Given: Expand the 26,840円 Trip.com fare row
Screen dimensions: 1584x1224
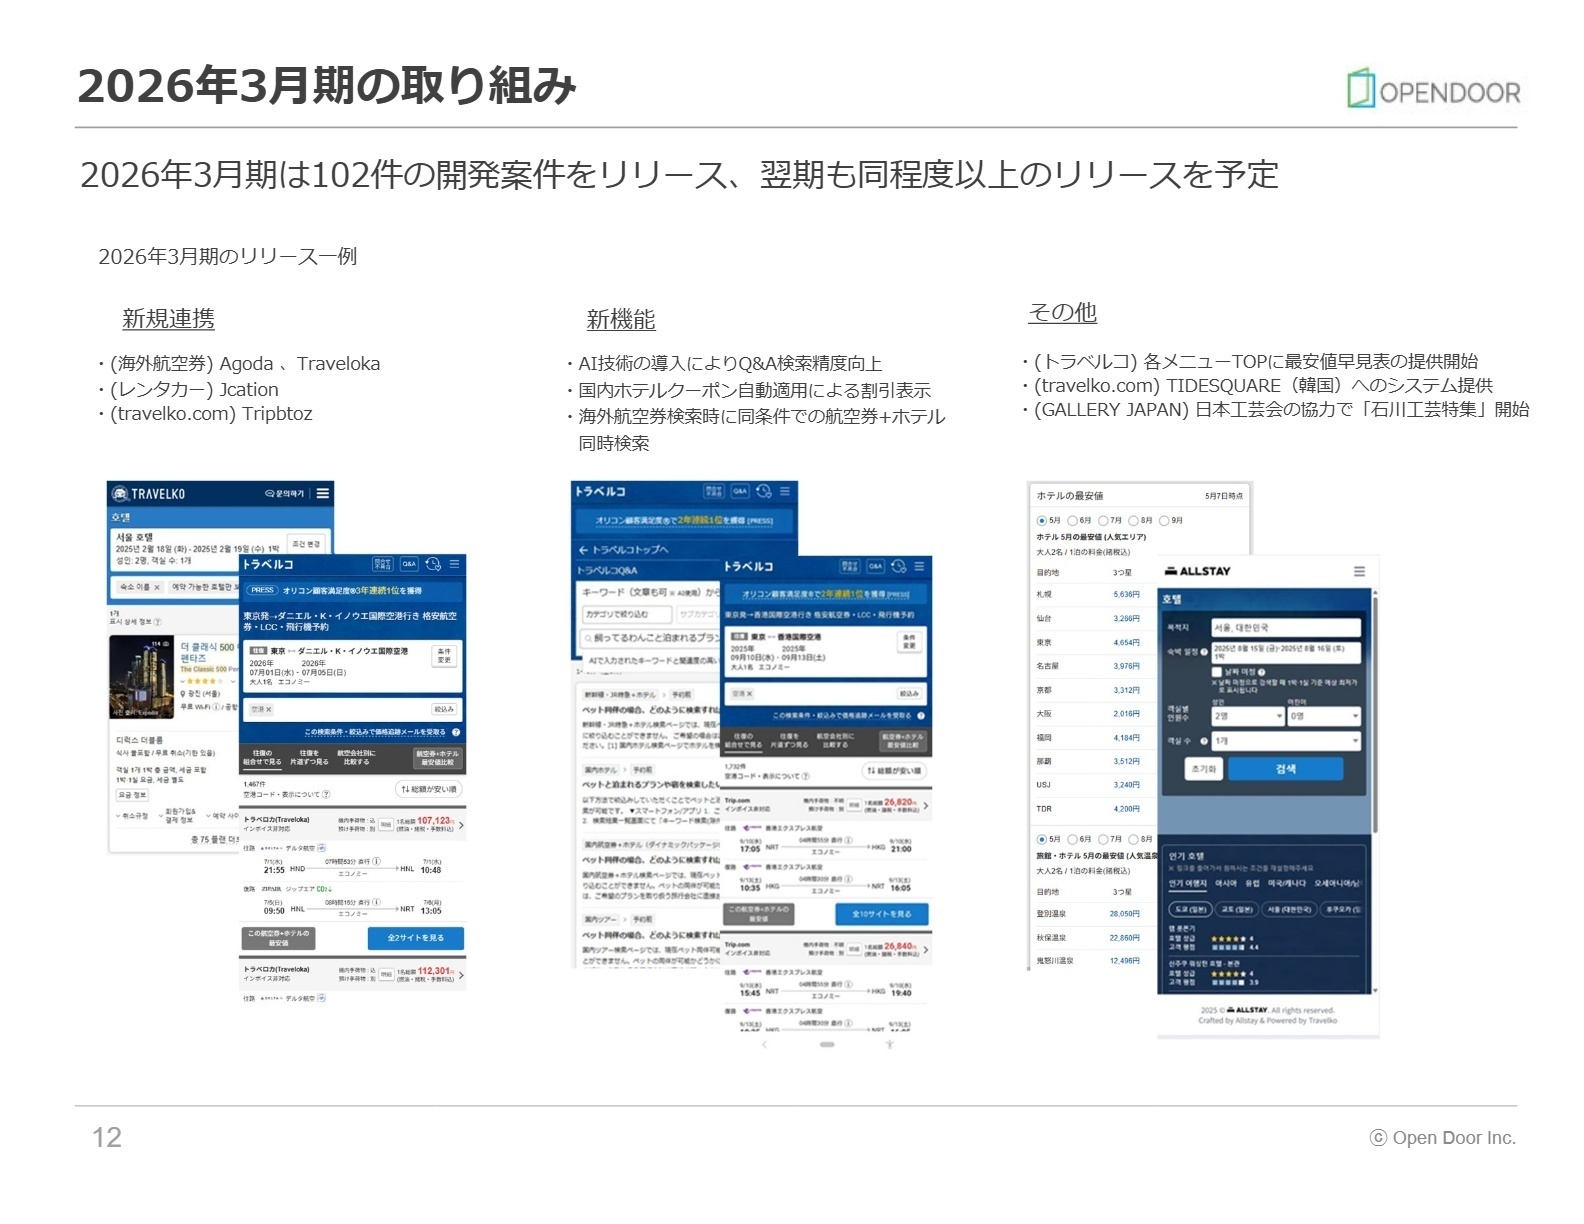Looking at the screenshot, I should point(926,949).
